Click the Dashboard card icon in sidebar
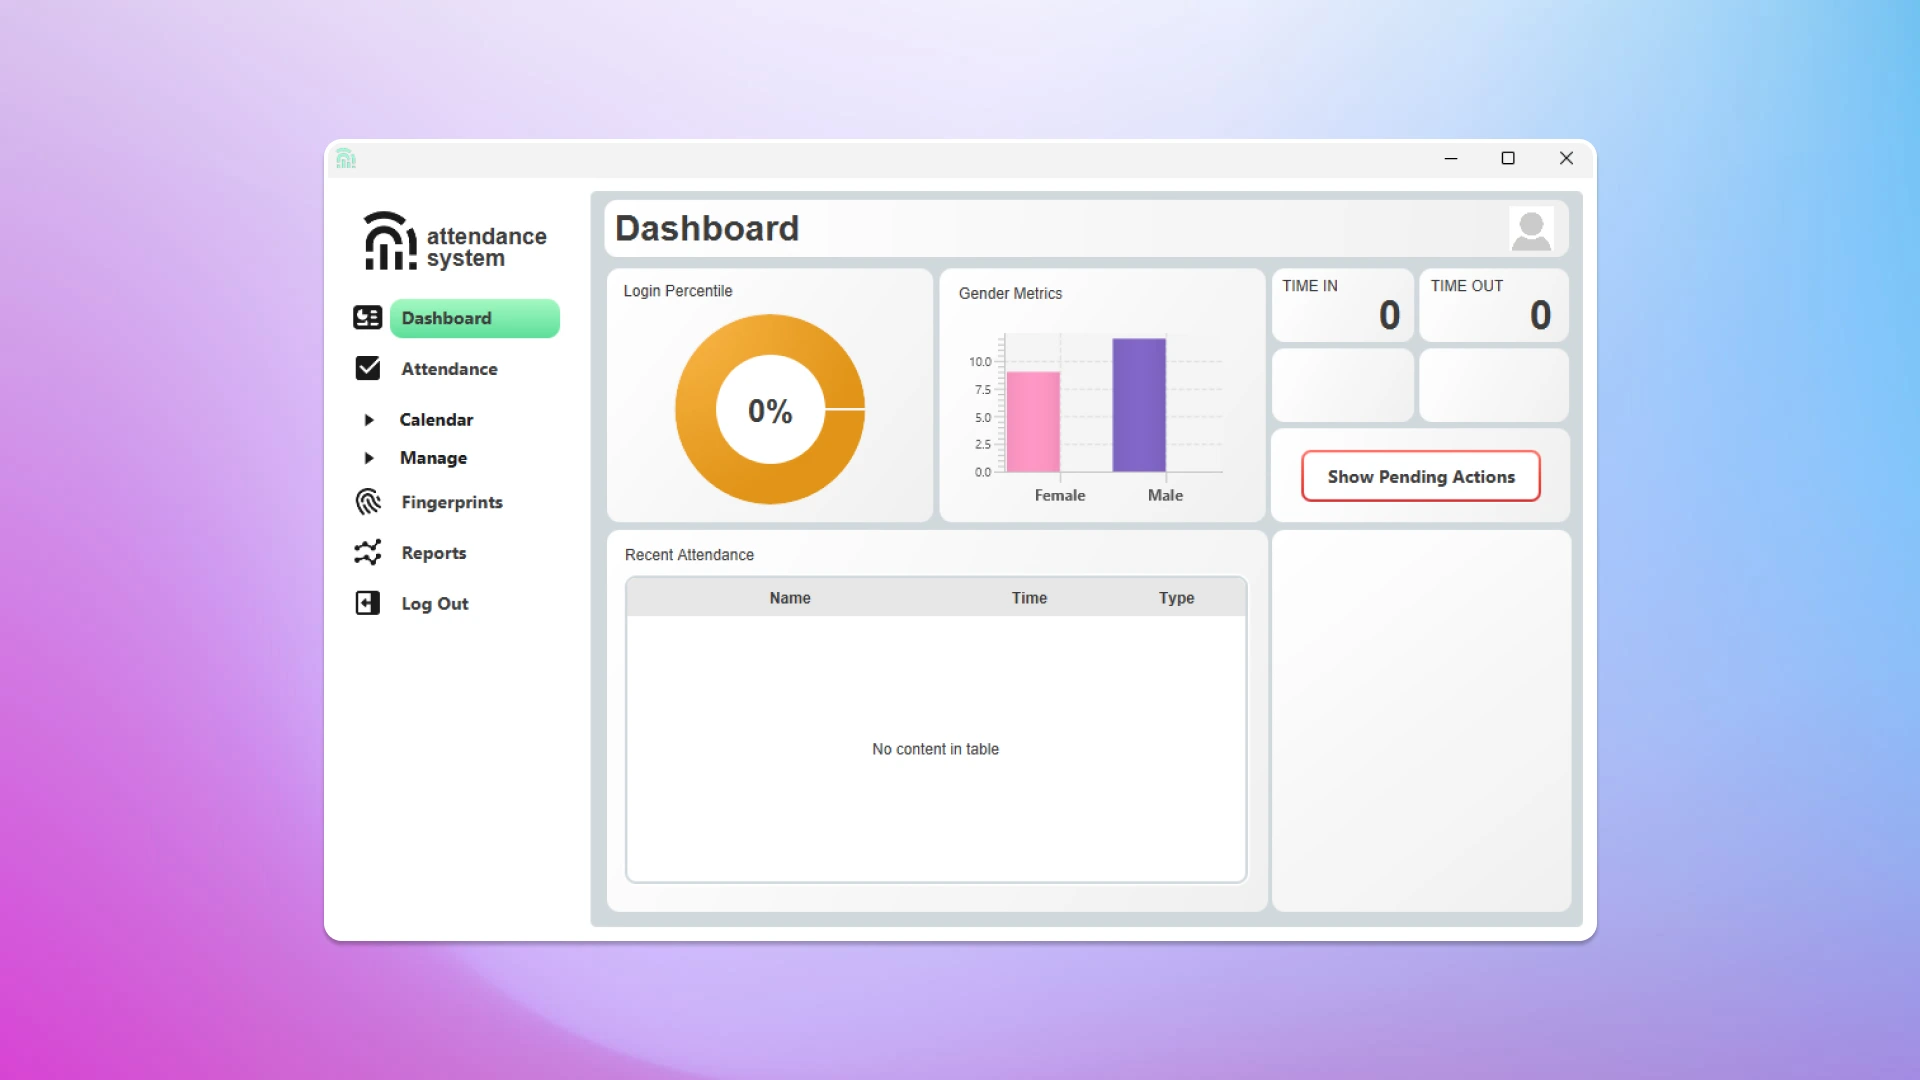Image resolution: width=1920 pixels, height=1080 pixels. click(x=367, y=318)
